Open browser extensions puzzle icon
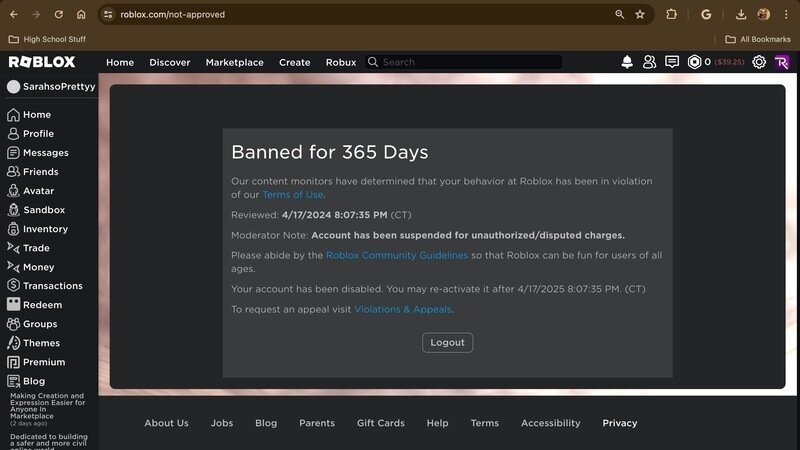The width and height of the screenshot is (800, 450). [x=671, y=14]
